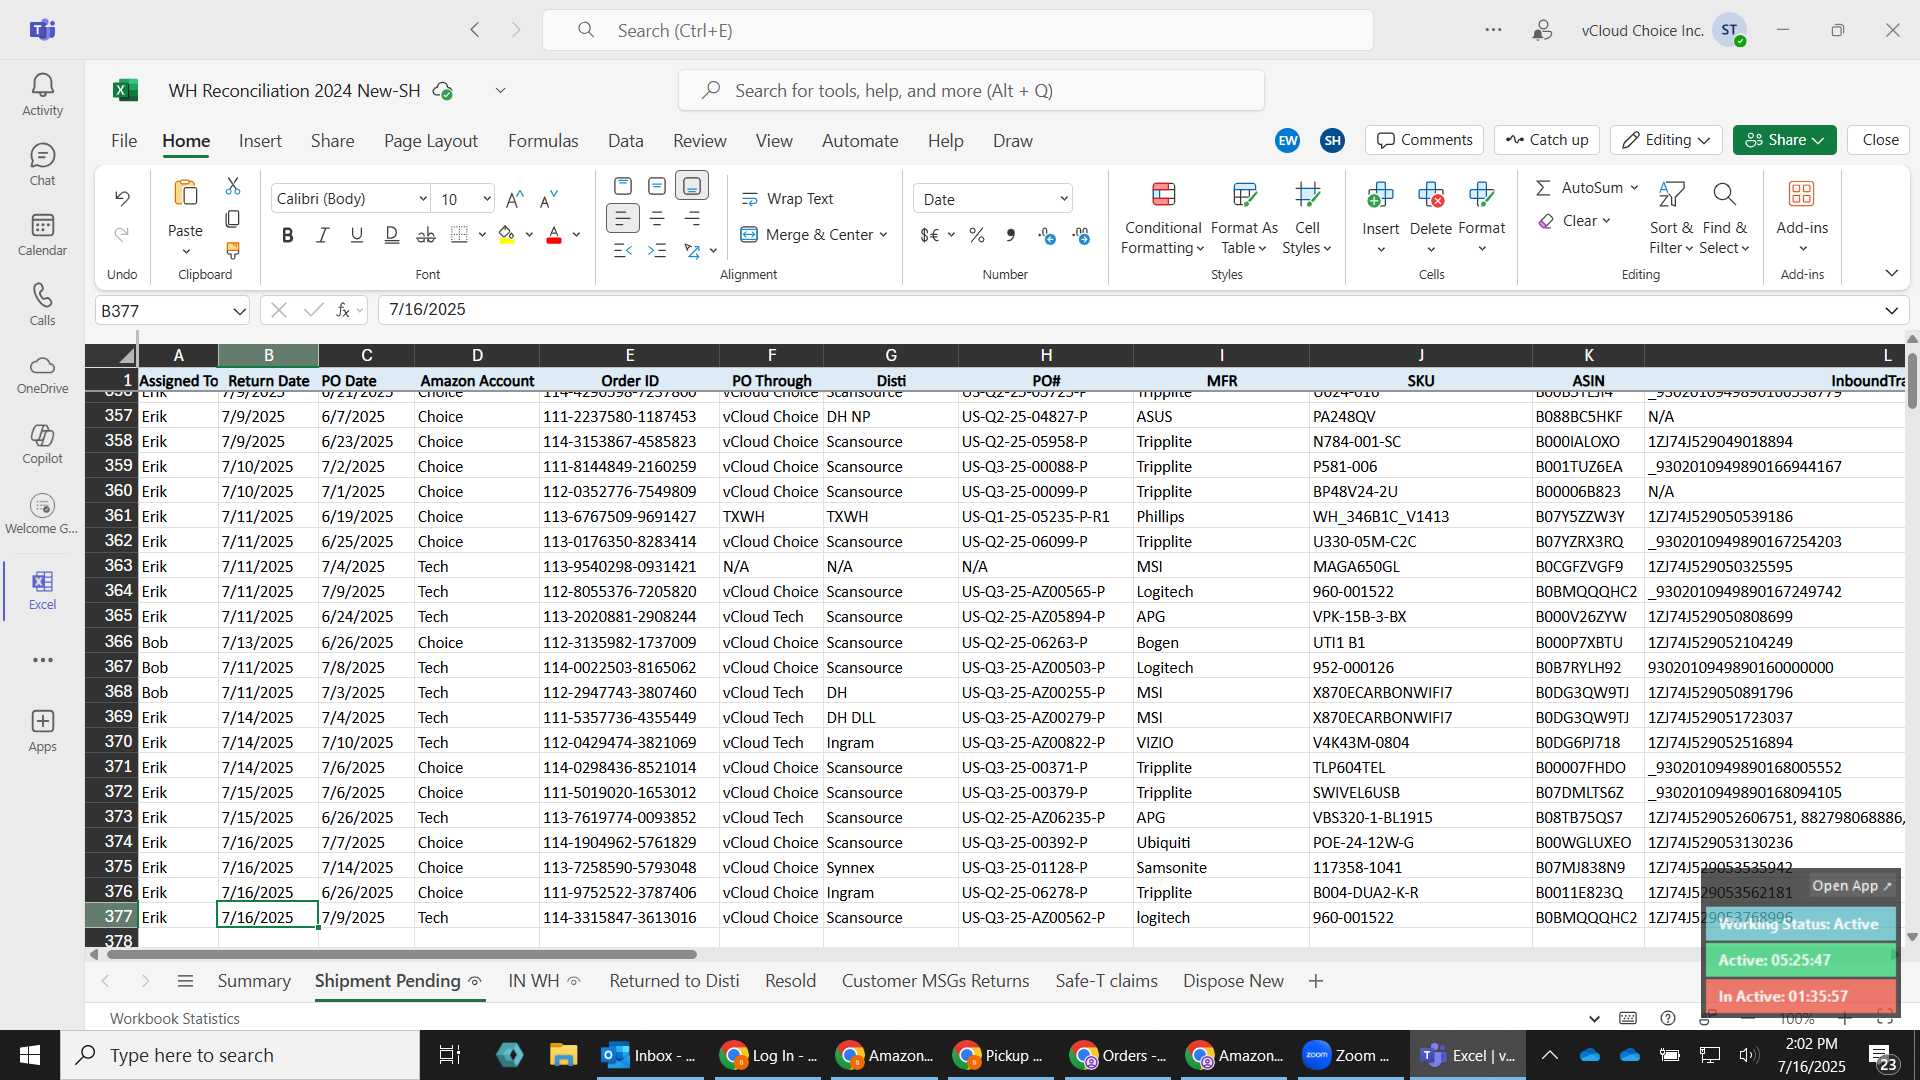Open Calendar from the Teams sidebar
The image size is (1920, 1080).
pos(42,235)
